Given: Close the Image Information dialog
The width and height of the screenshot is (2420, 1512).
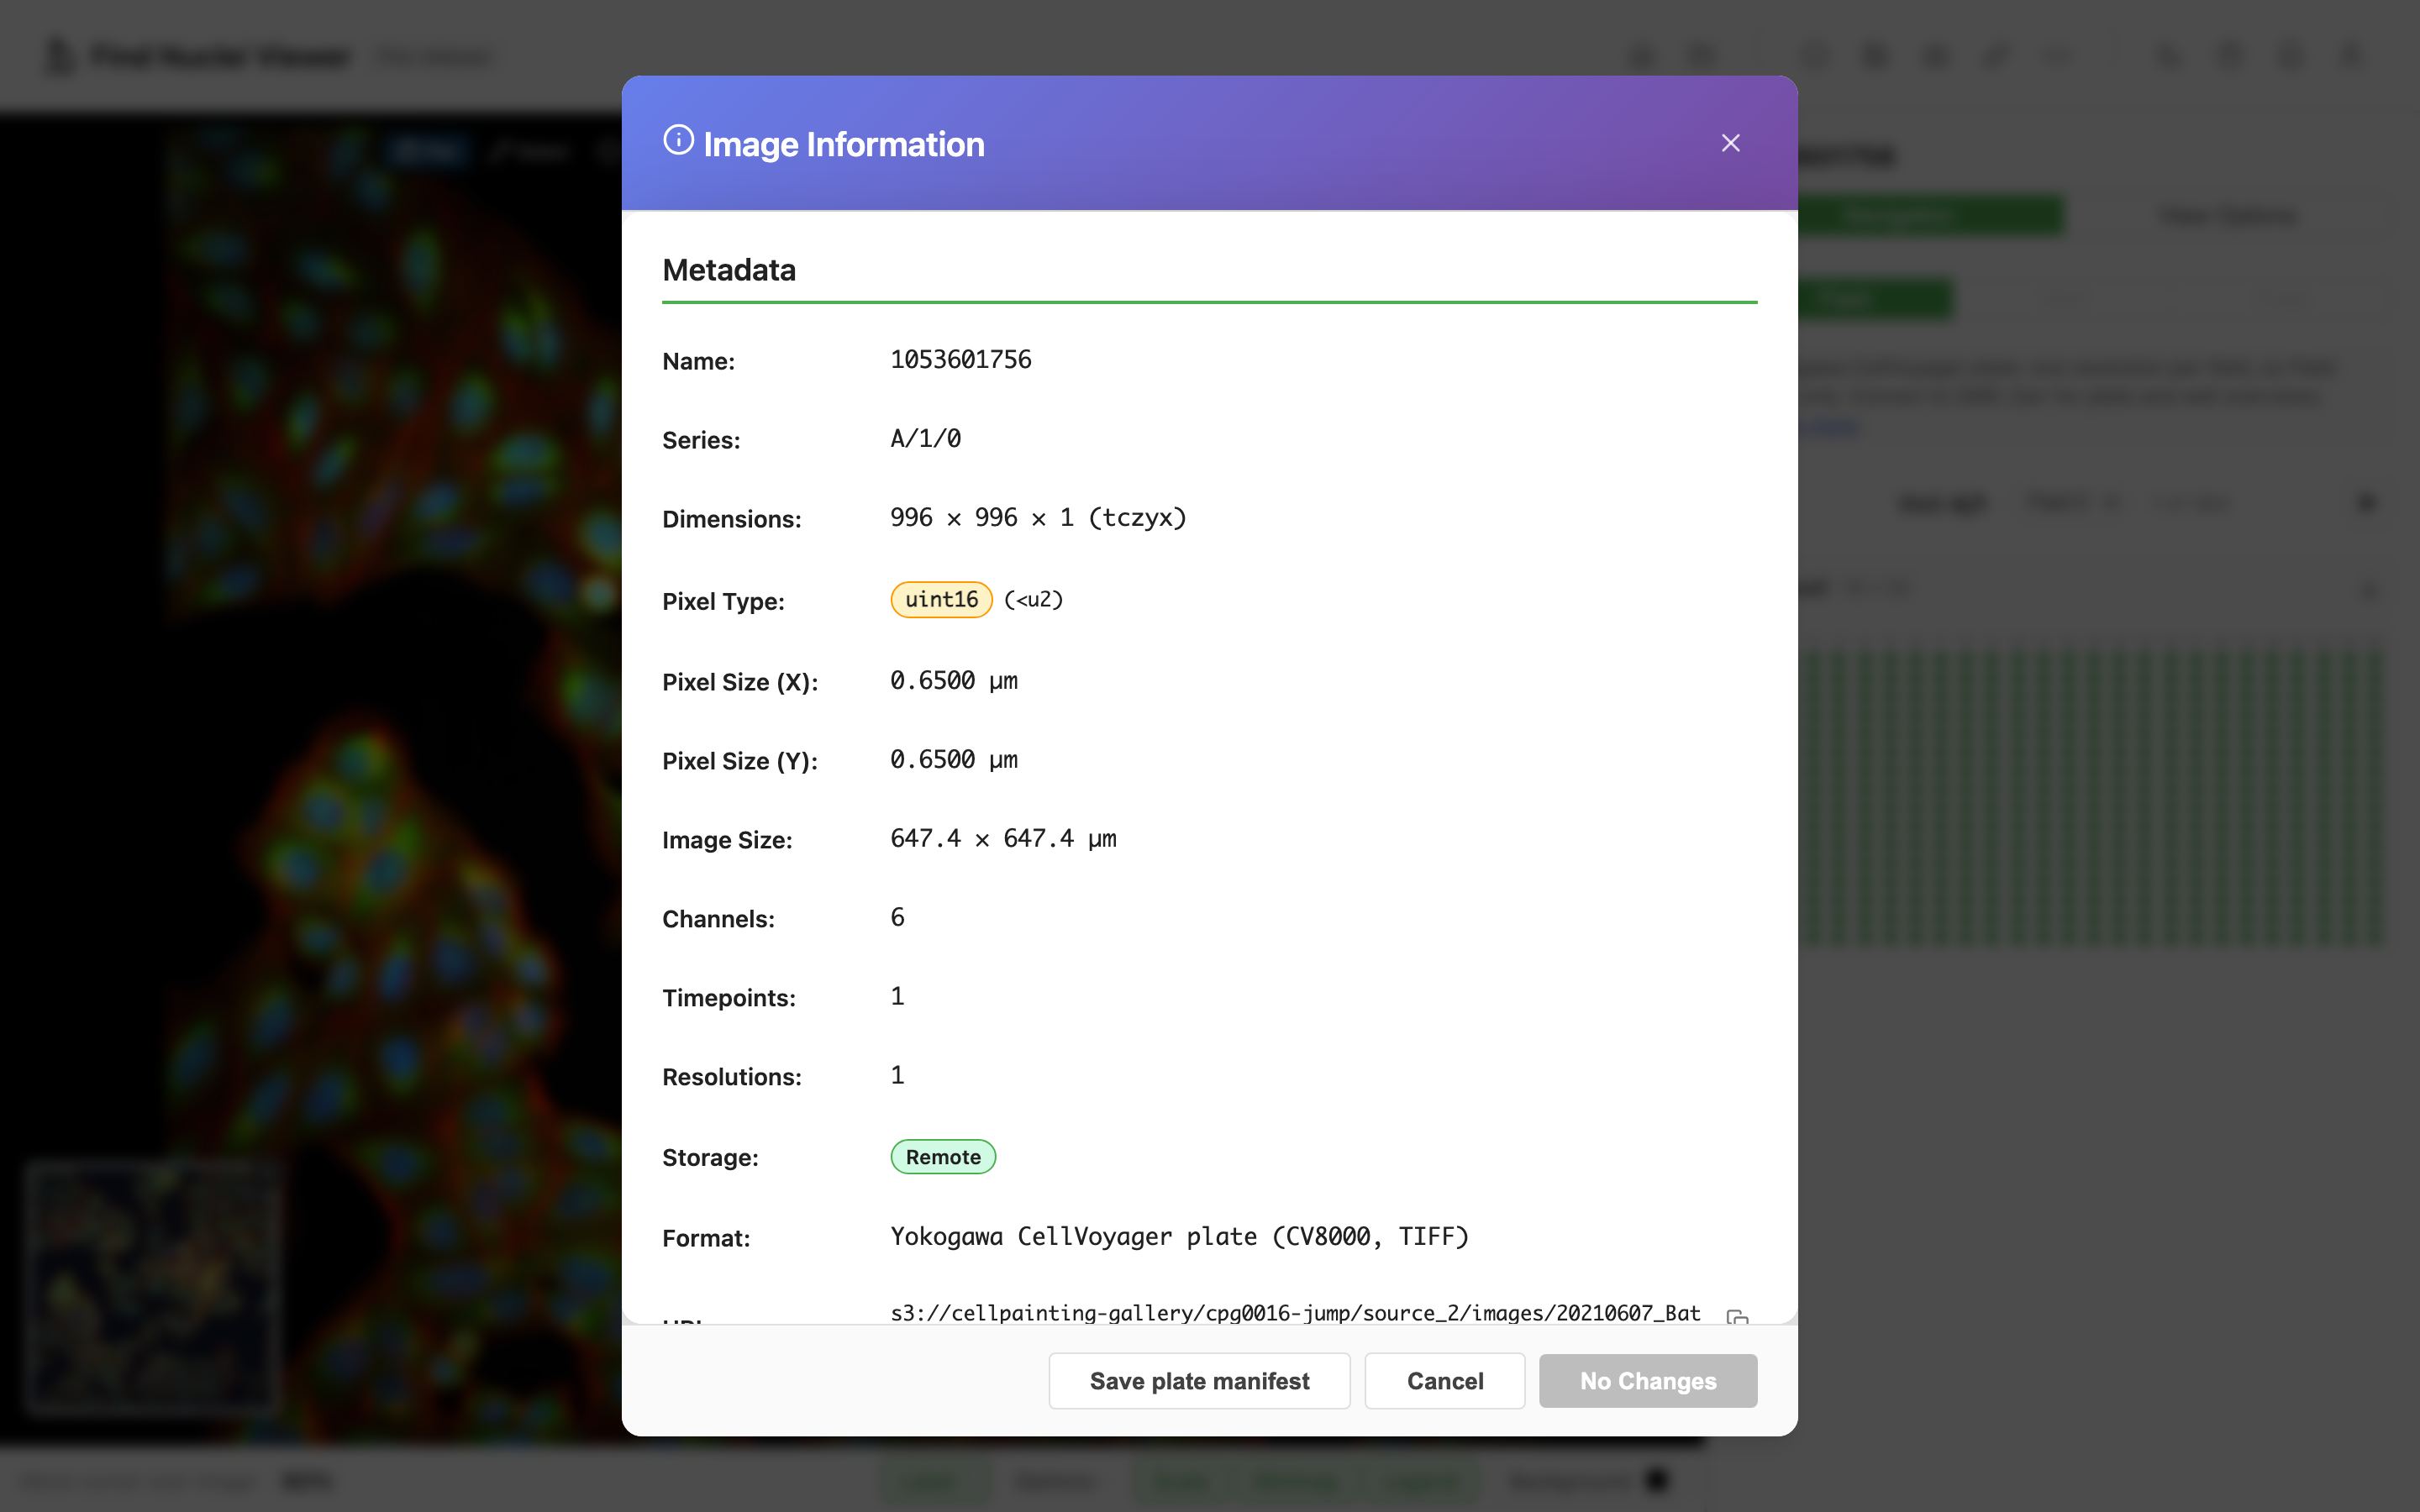Looking at the screenshot, I should 1730,143.
